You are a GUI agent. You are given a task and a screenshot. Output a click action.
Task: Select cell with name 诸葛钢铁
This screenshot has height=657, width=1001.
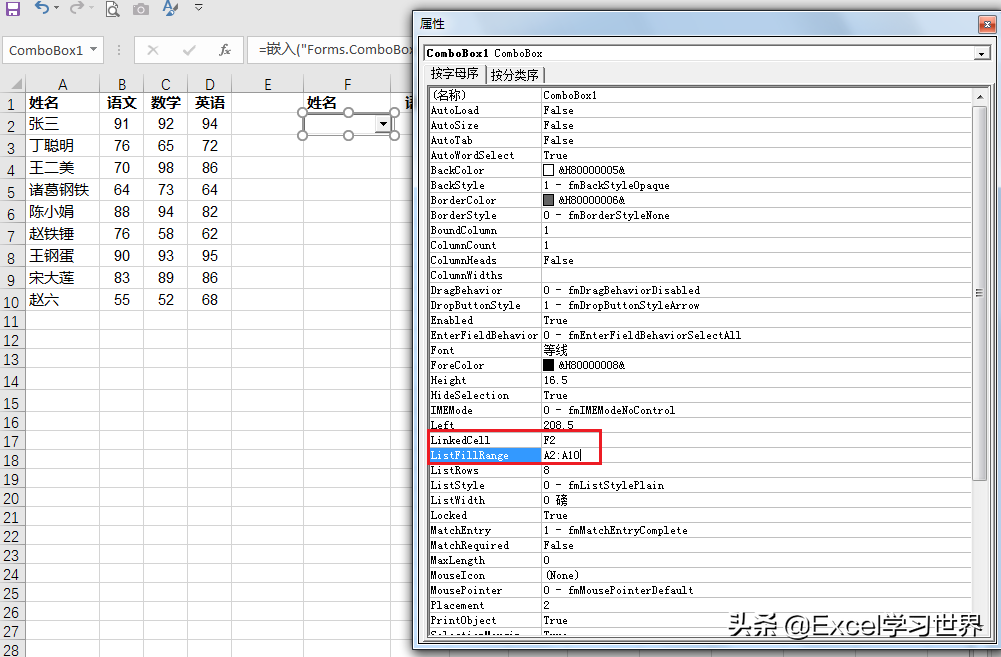62,190
